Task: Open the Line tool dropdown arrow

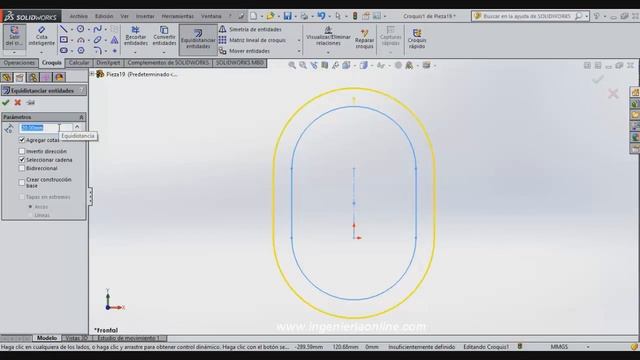Action: click(72, 29)
